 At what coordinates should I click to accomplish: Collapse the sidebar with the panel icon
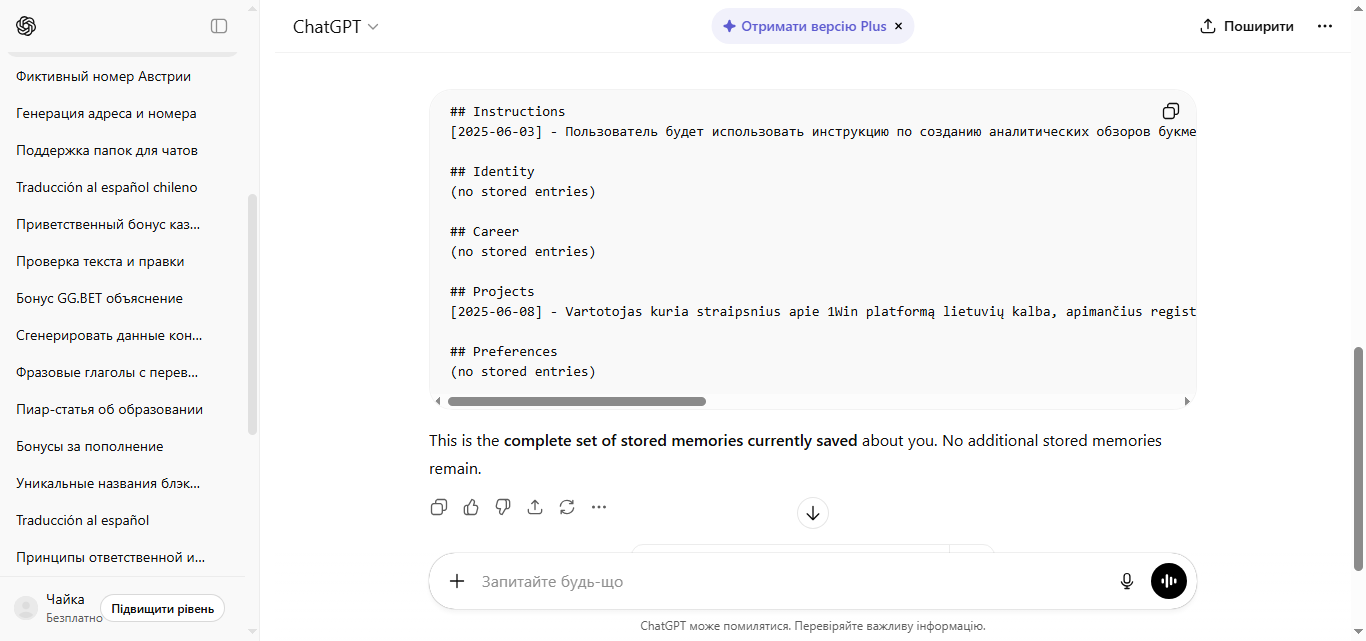219,26
